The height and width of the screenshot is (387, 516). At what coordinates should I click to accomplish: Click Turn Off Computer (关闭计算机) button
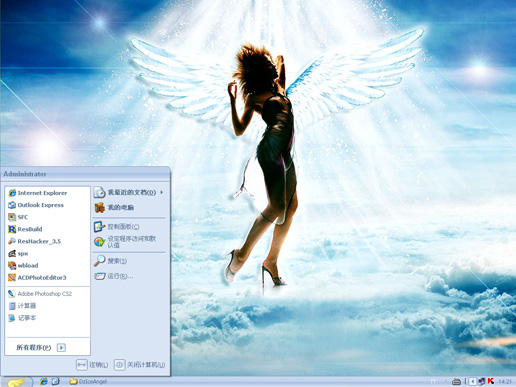pyautogui.click(x=140, y=365)
